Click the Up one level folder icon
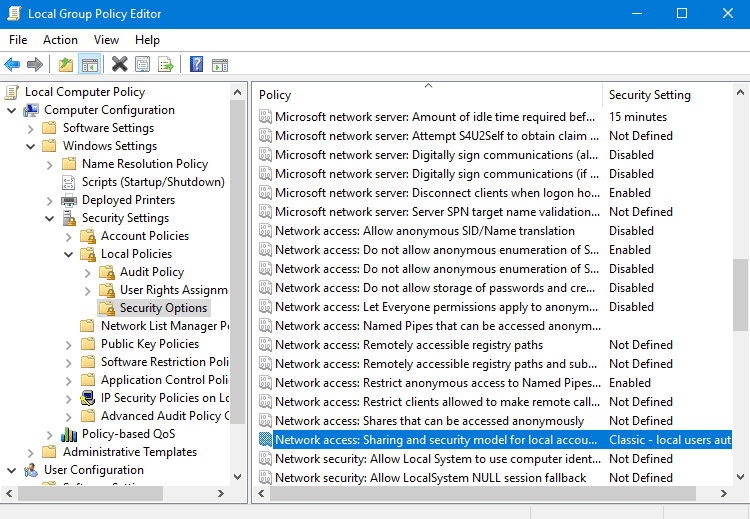The height and width of the screenshot is (519, 750). pos(66,64)
